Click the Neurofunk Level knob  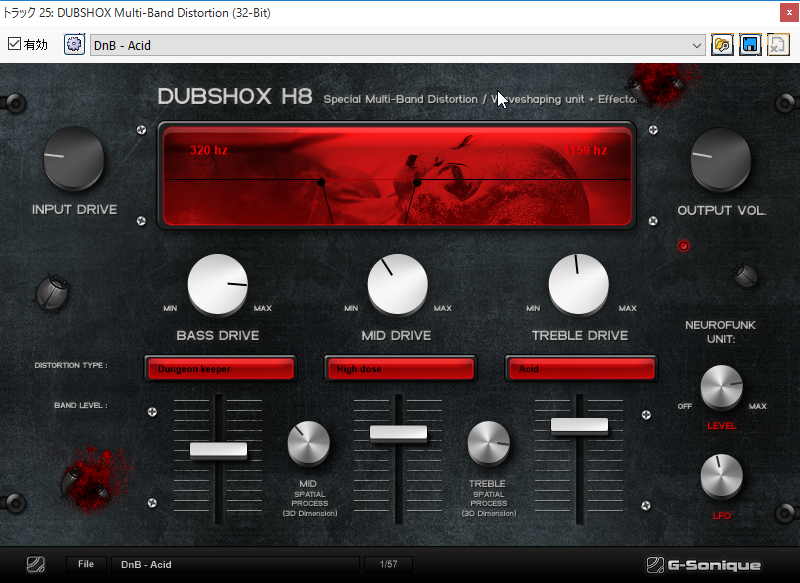pos(721,386)
